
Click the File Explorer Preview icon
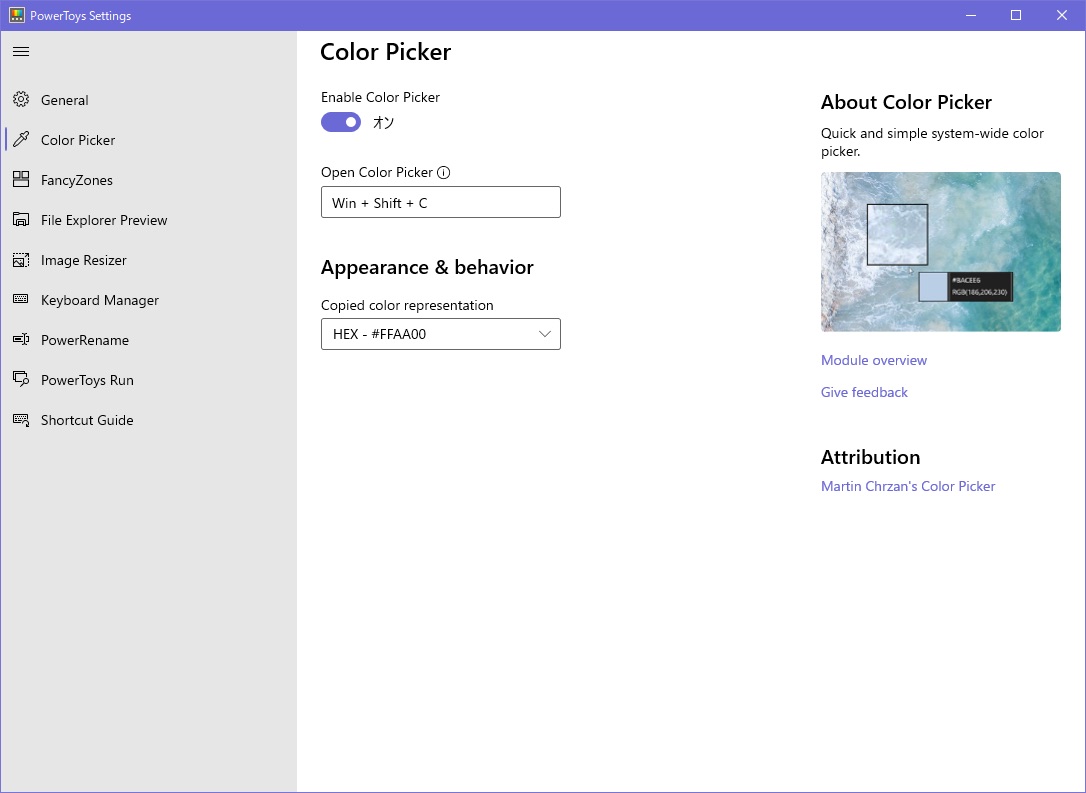21,220
